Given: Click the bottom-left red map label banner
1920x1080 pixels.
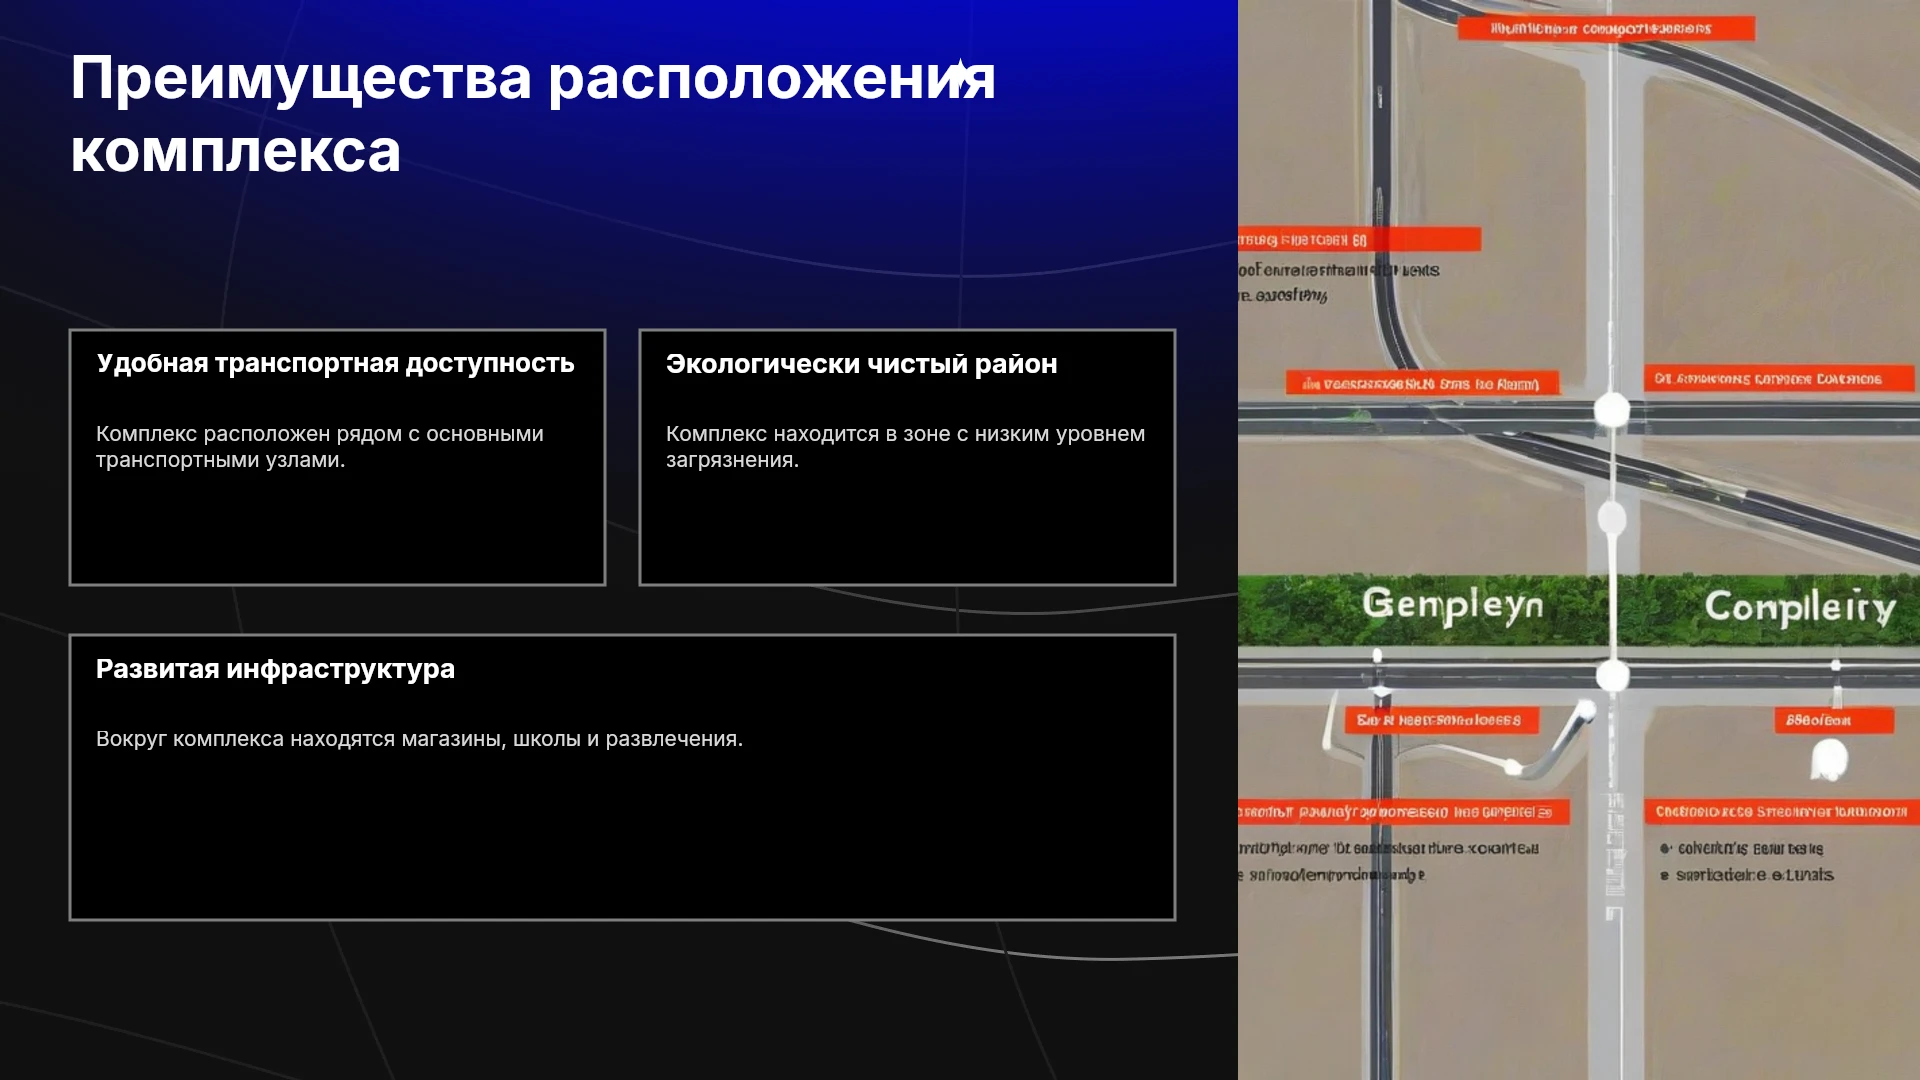Looking at the screenshot, I should 1403,812.
